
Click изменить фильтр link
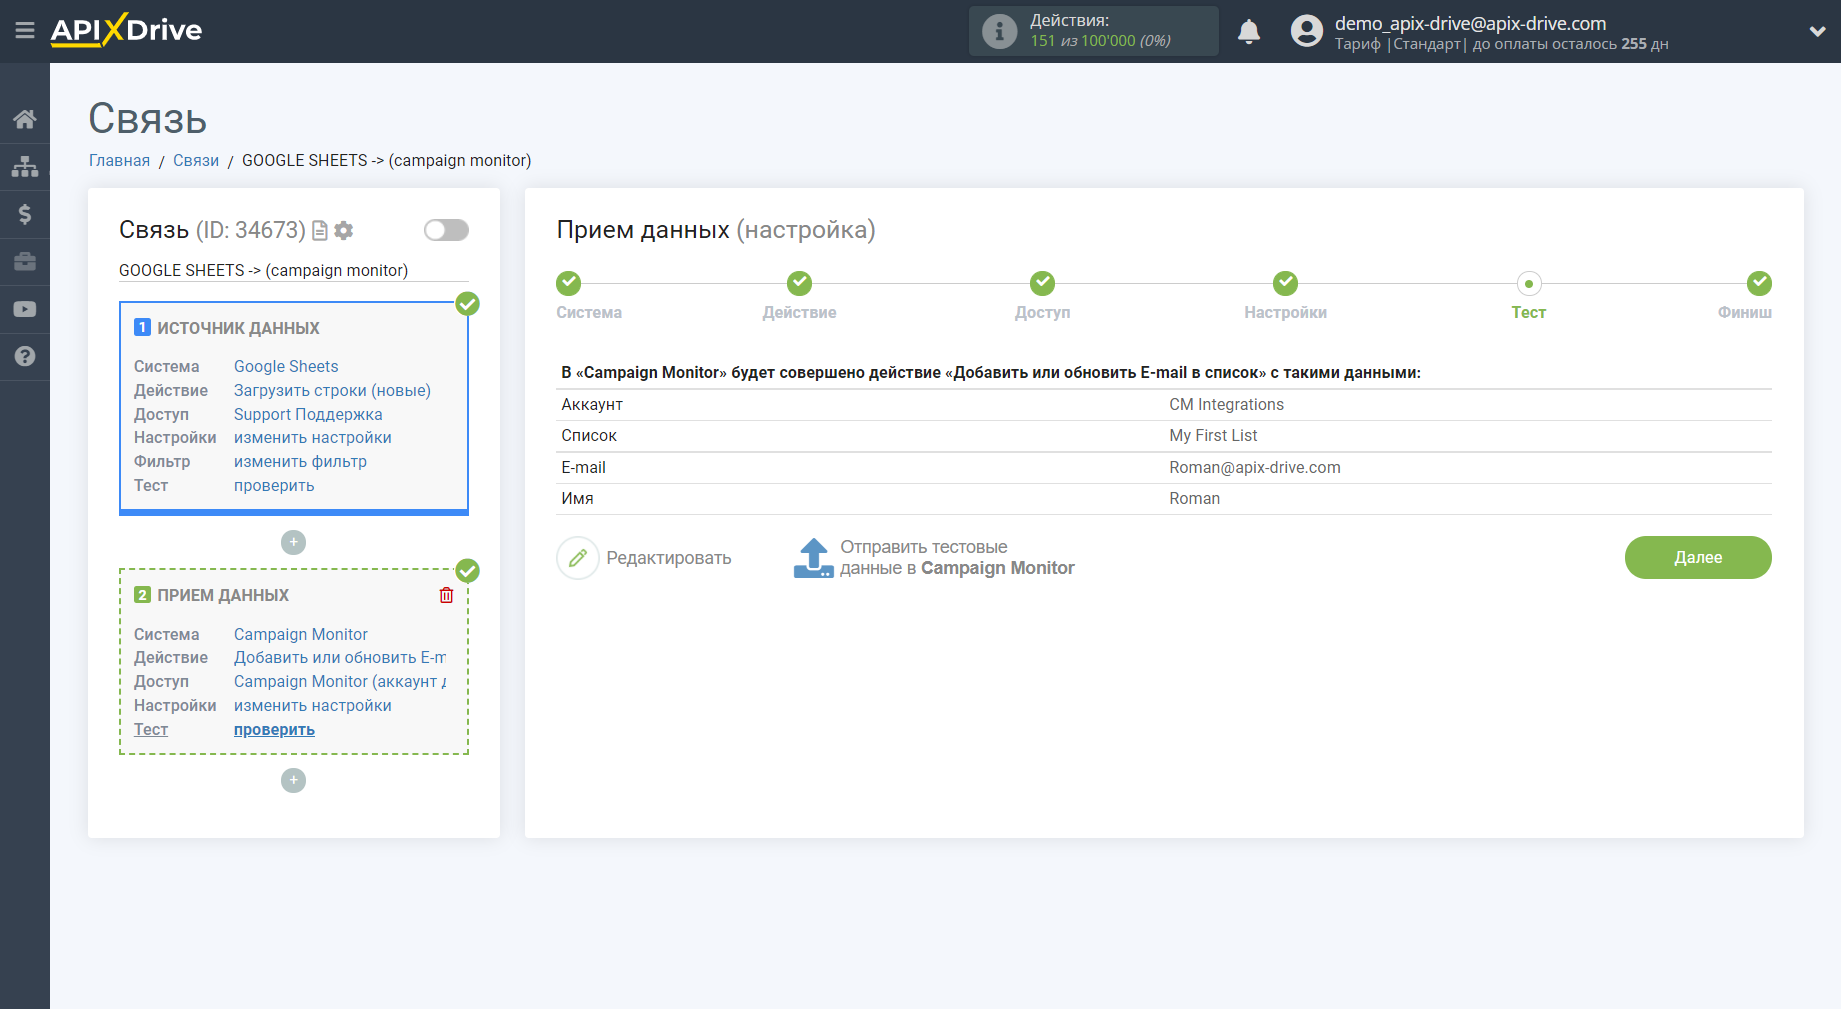coord(300,461)
